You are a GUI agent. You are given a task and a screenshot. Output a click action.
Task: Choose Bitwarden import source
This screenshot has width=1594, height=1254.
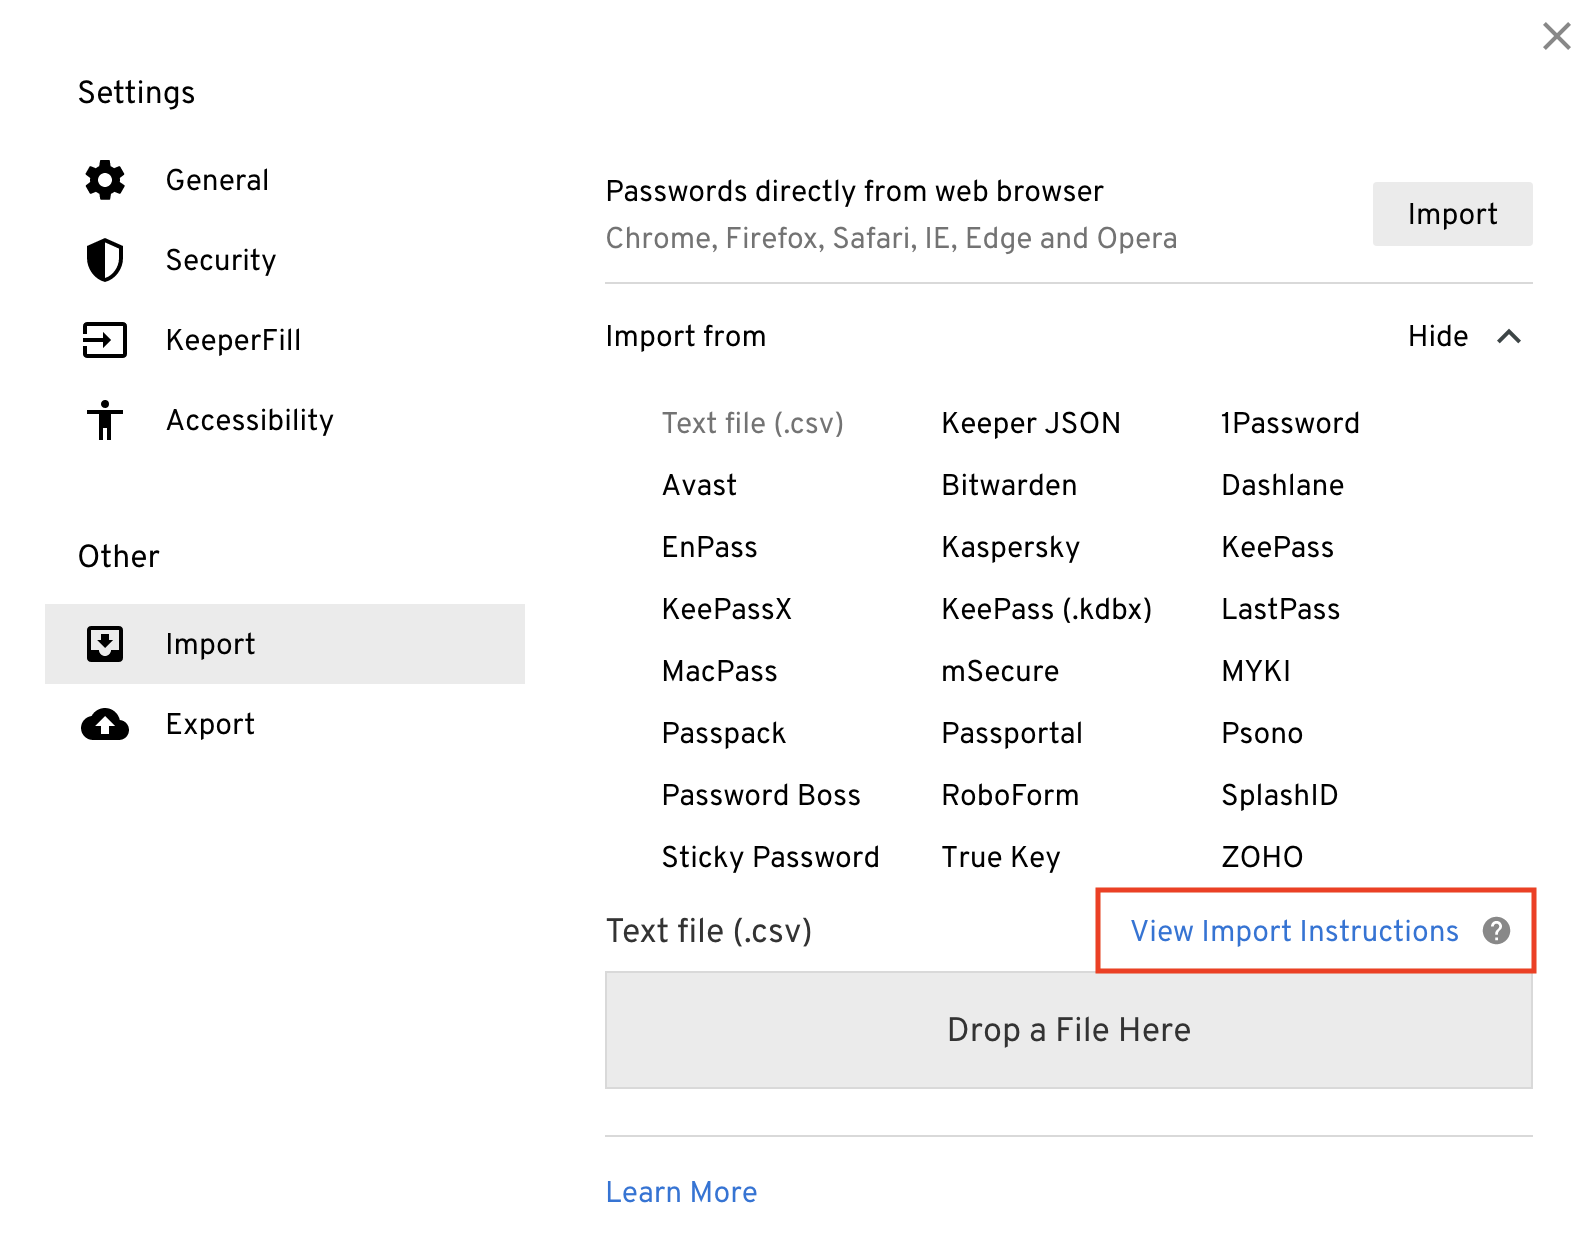pos(1009,485)
